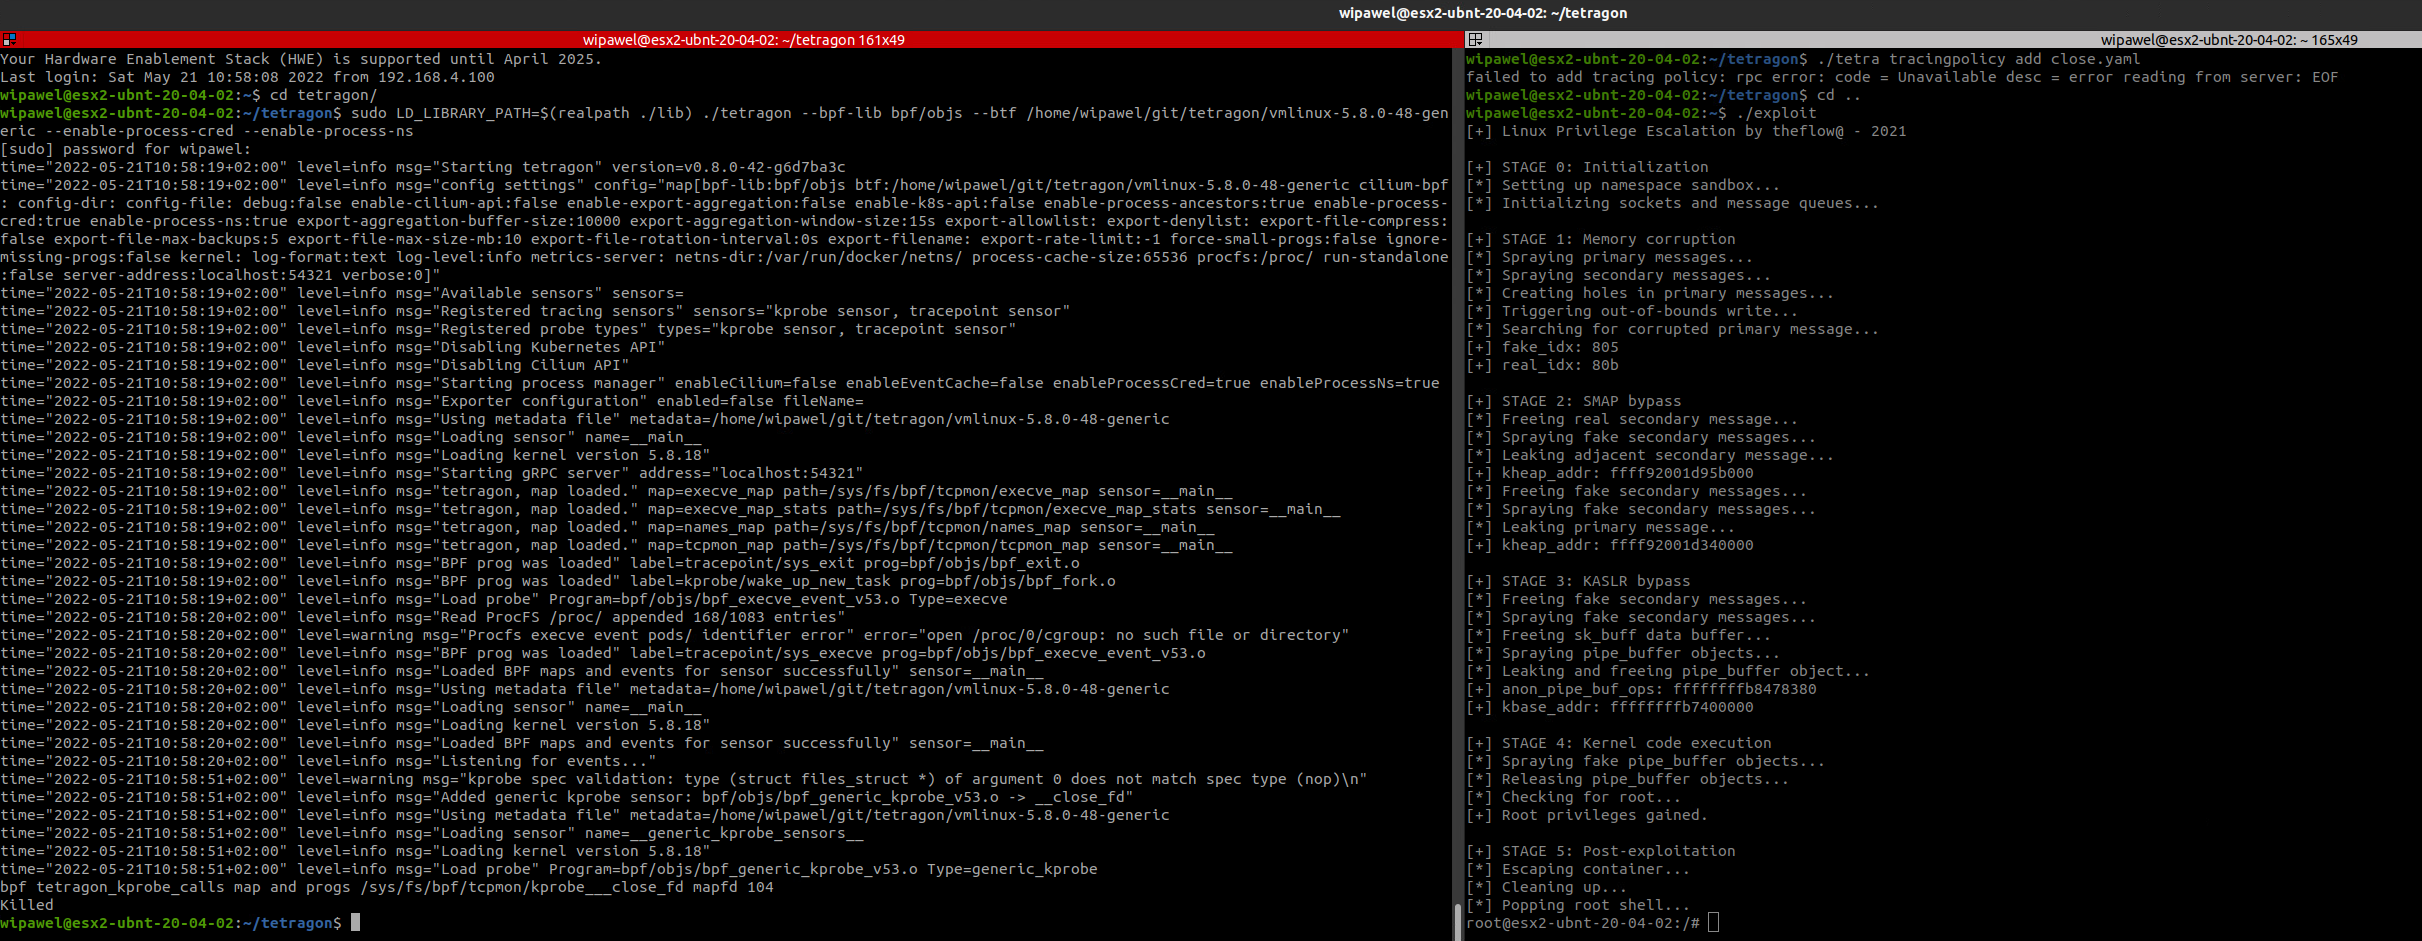Click 'Linux Privilege Escalation by theflow@' line
2422x941 pixels.
[1686, 131]
